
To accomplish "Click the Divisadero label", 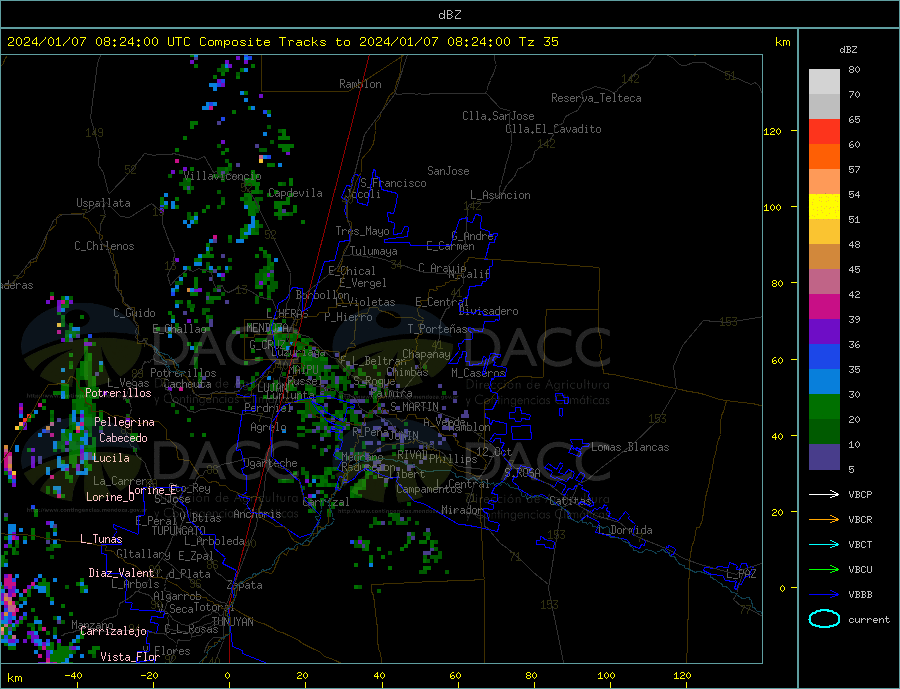I will (x=488, y=311).
